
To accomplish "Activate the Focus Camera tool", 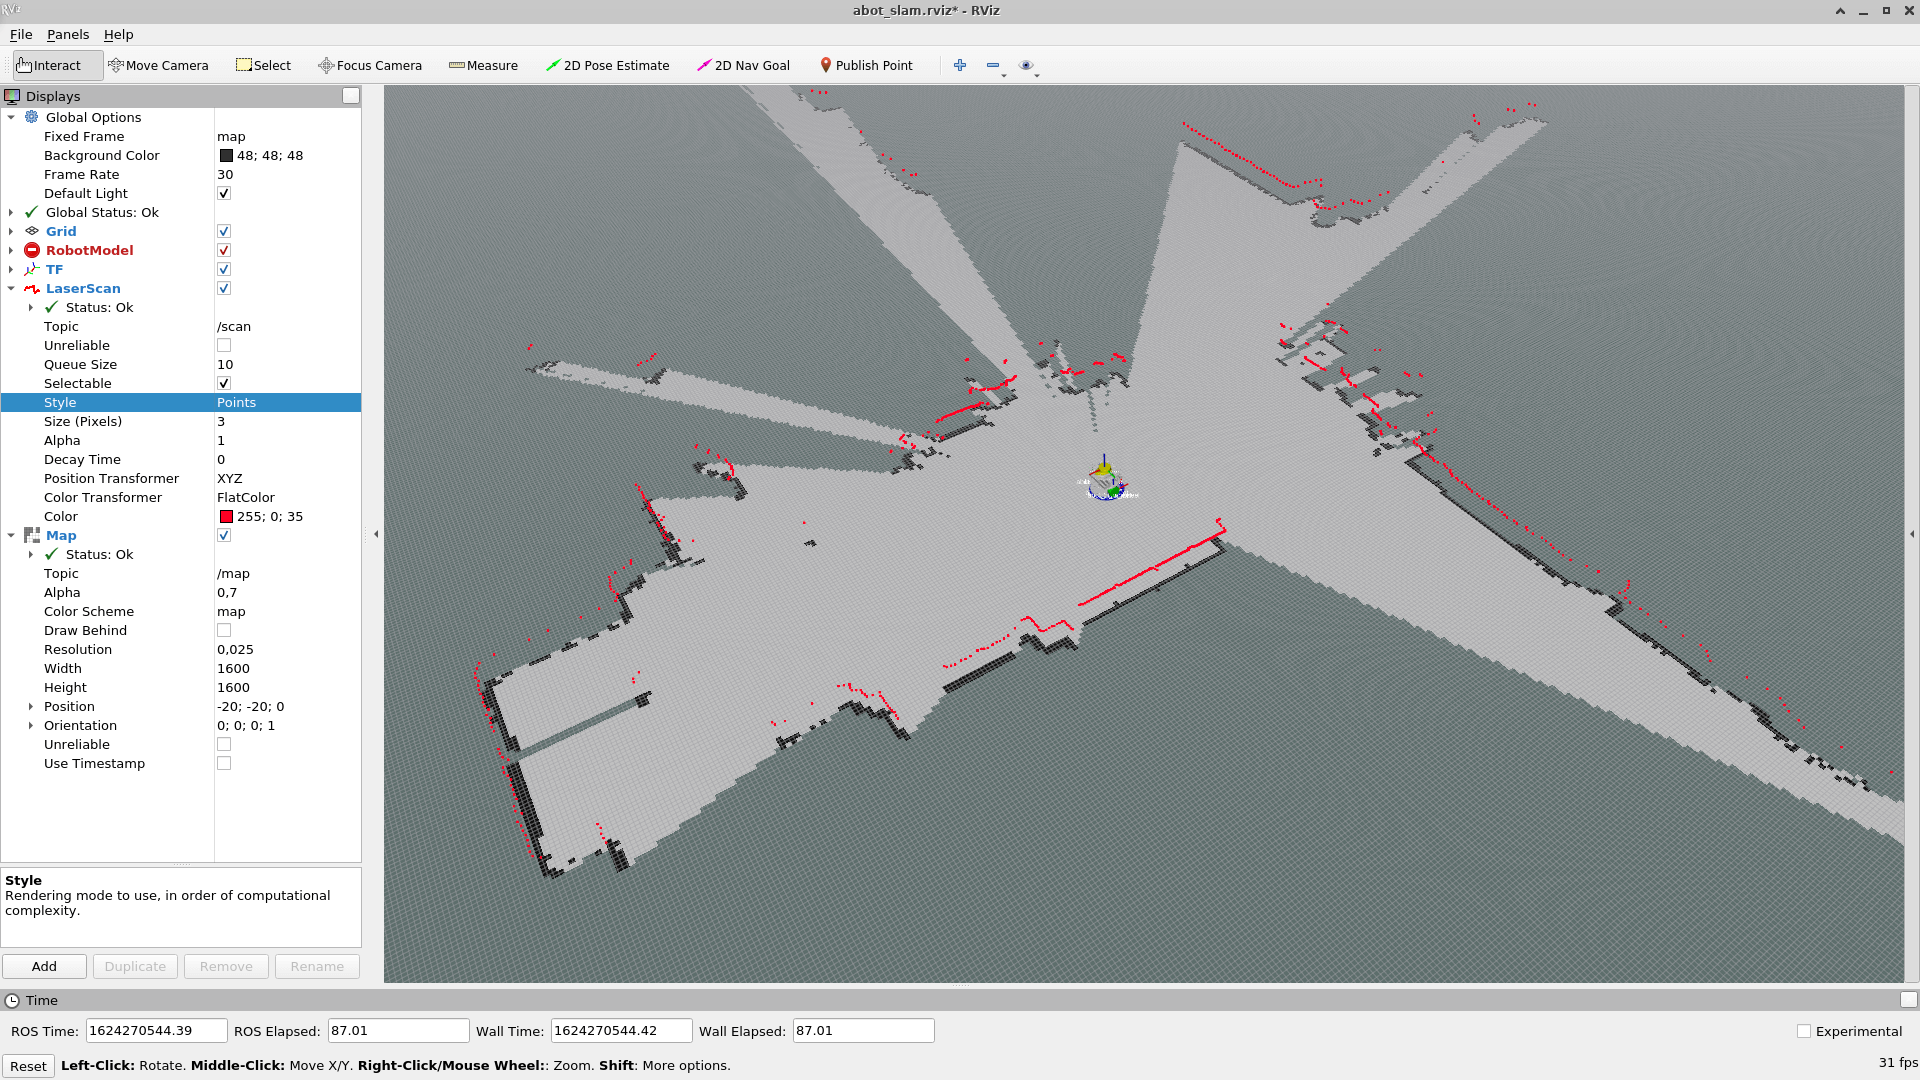I will (x=369, y=65).
